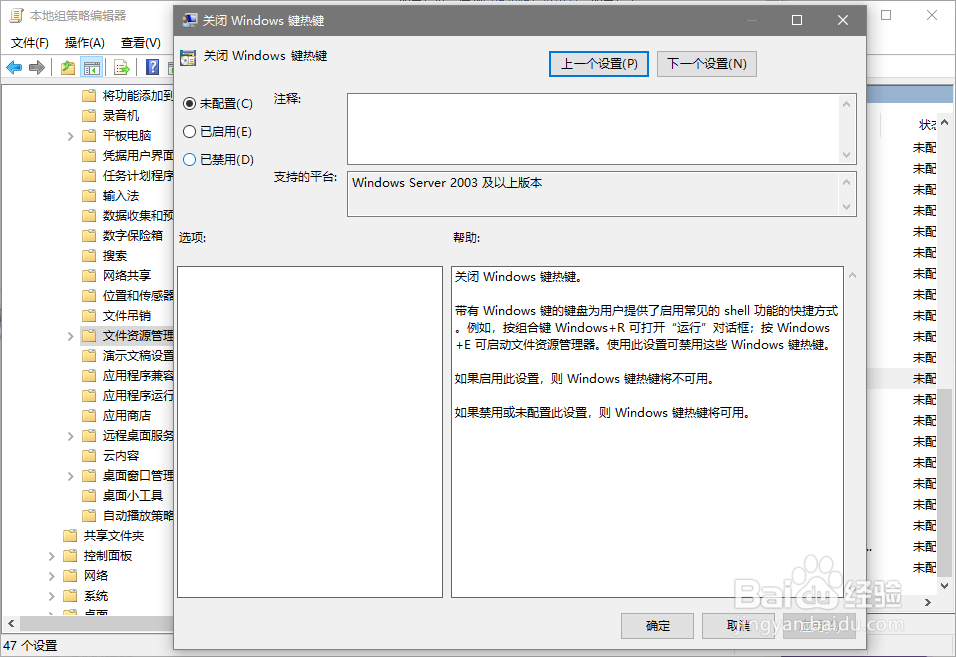
Task: Expand the 桌面窗口管理器 tree node
Action: pos(70,476)
